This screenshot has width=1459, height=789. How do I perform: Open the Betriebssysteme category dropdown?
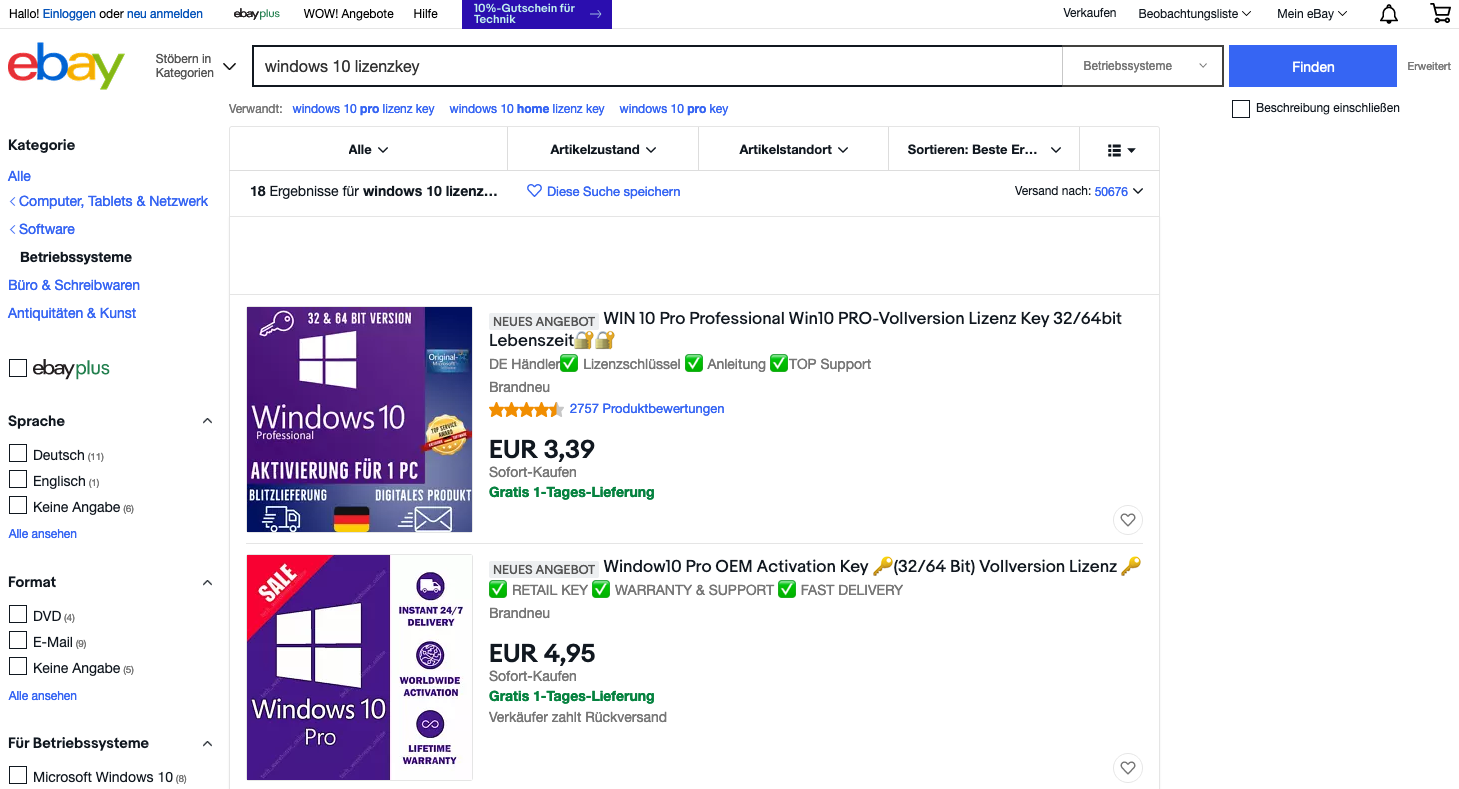1143,66
